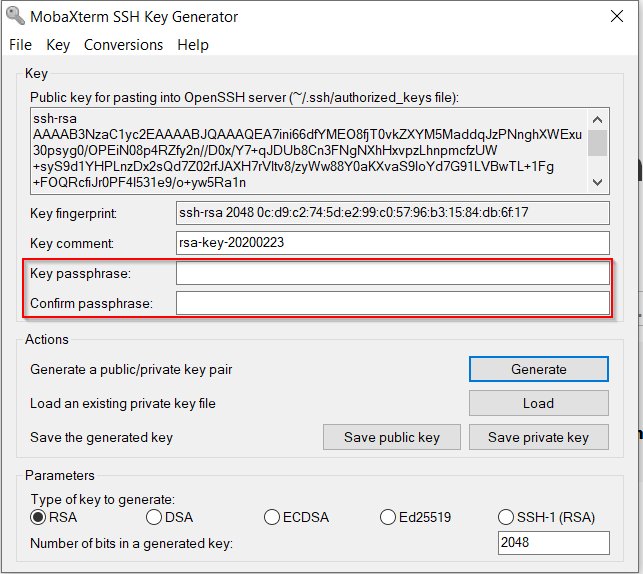Open the Conversions menu
The width and height of the screenshot is (643, 574).
[x=123, y=45]
